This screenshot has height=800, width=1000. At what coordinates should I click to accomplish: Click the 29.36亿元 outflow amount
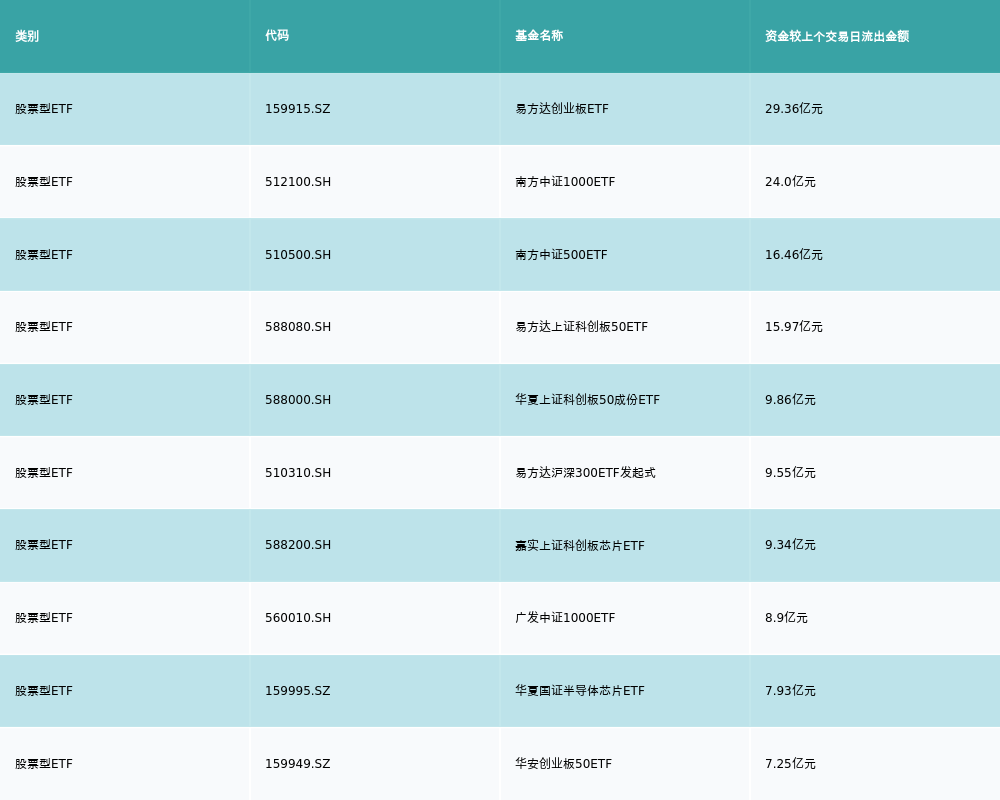coord(791,109)
